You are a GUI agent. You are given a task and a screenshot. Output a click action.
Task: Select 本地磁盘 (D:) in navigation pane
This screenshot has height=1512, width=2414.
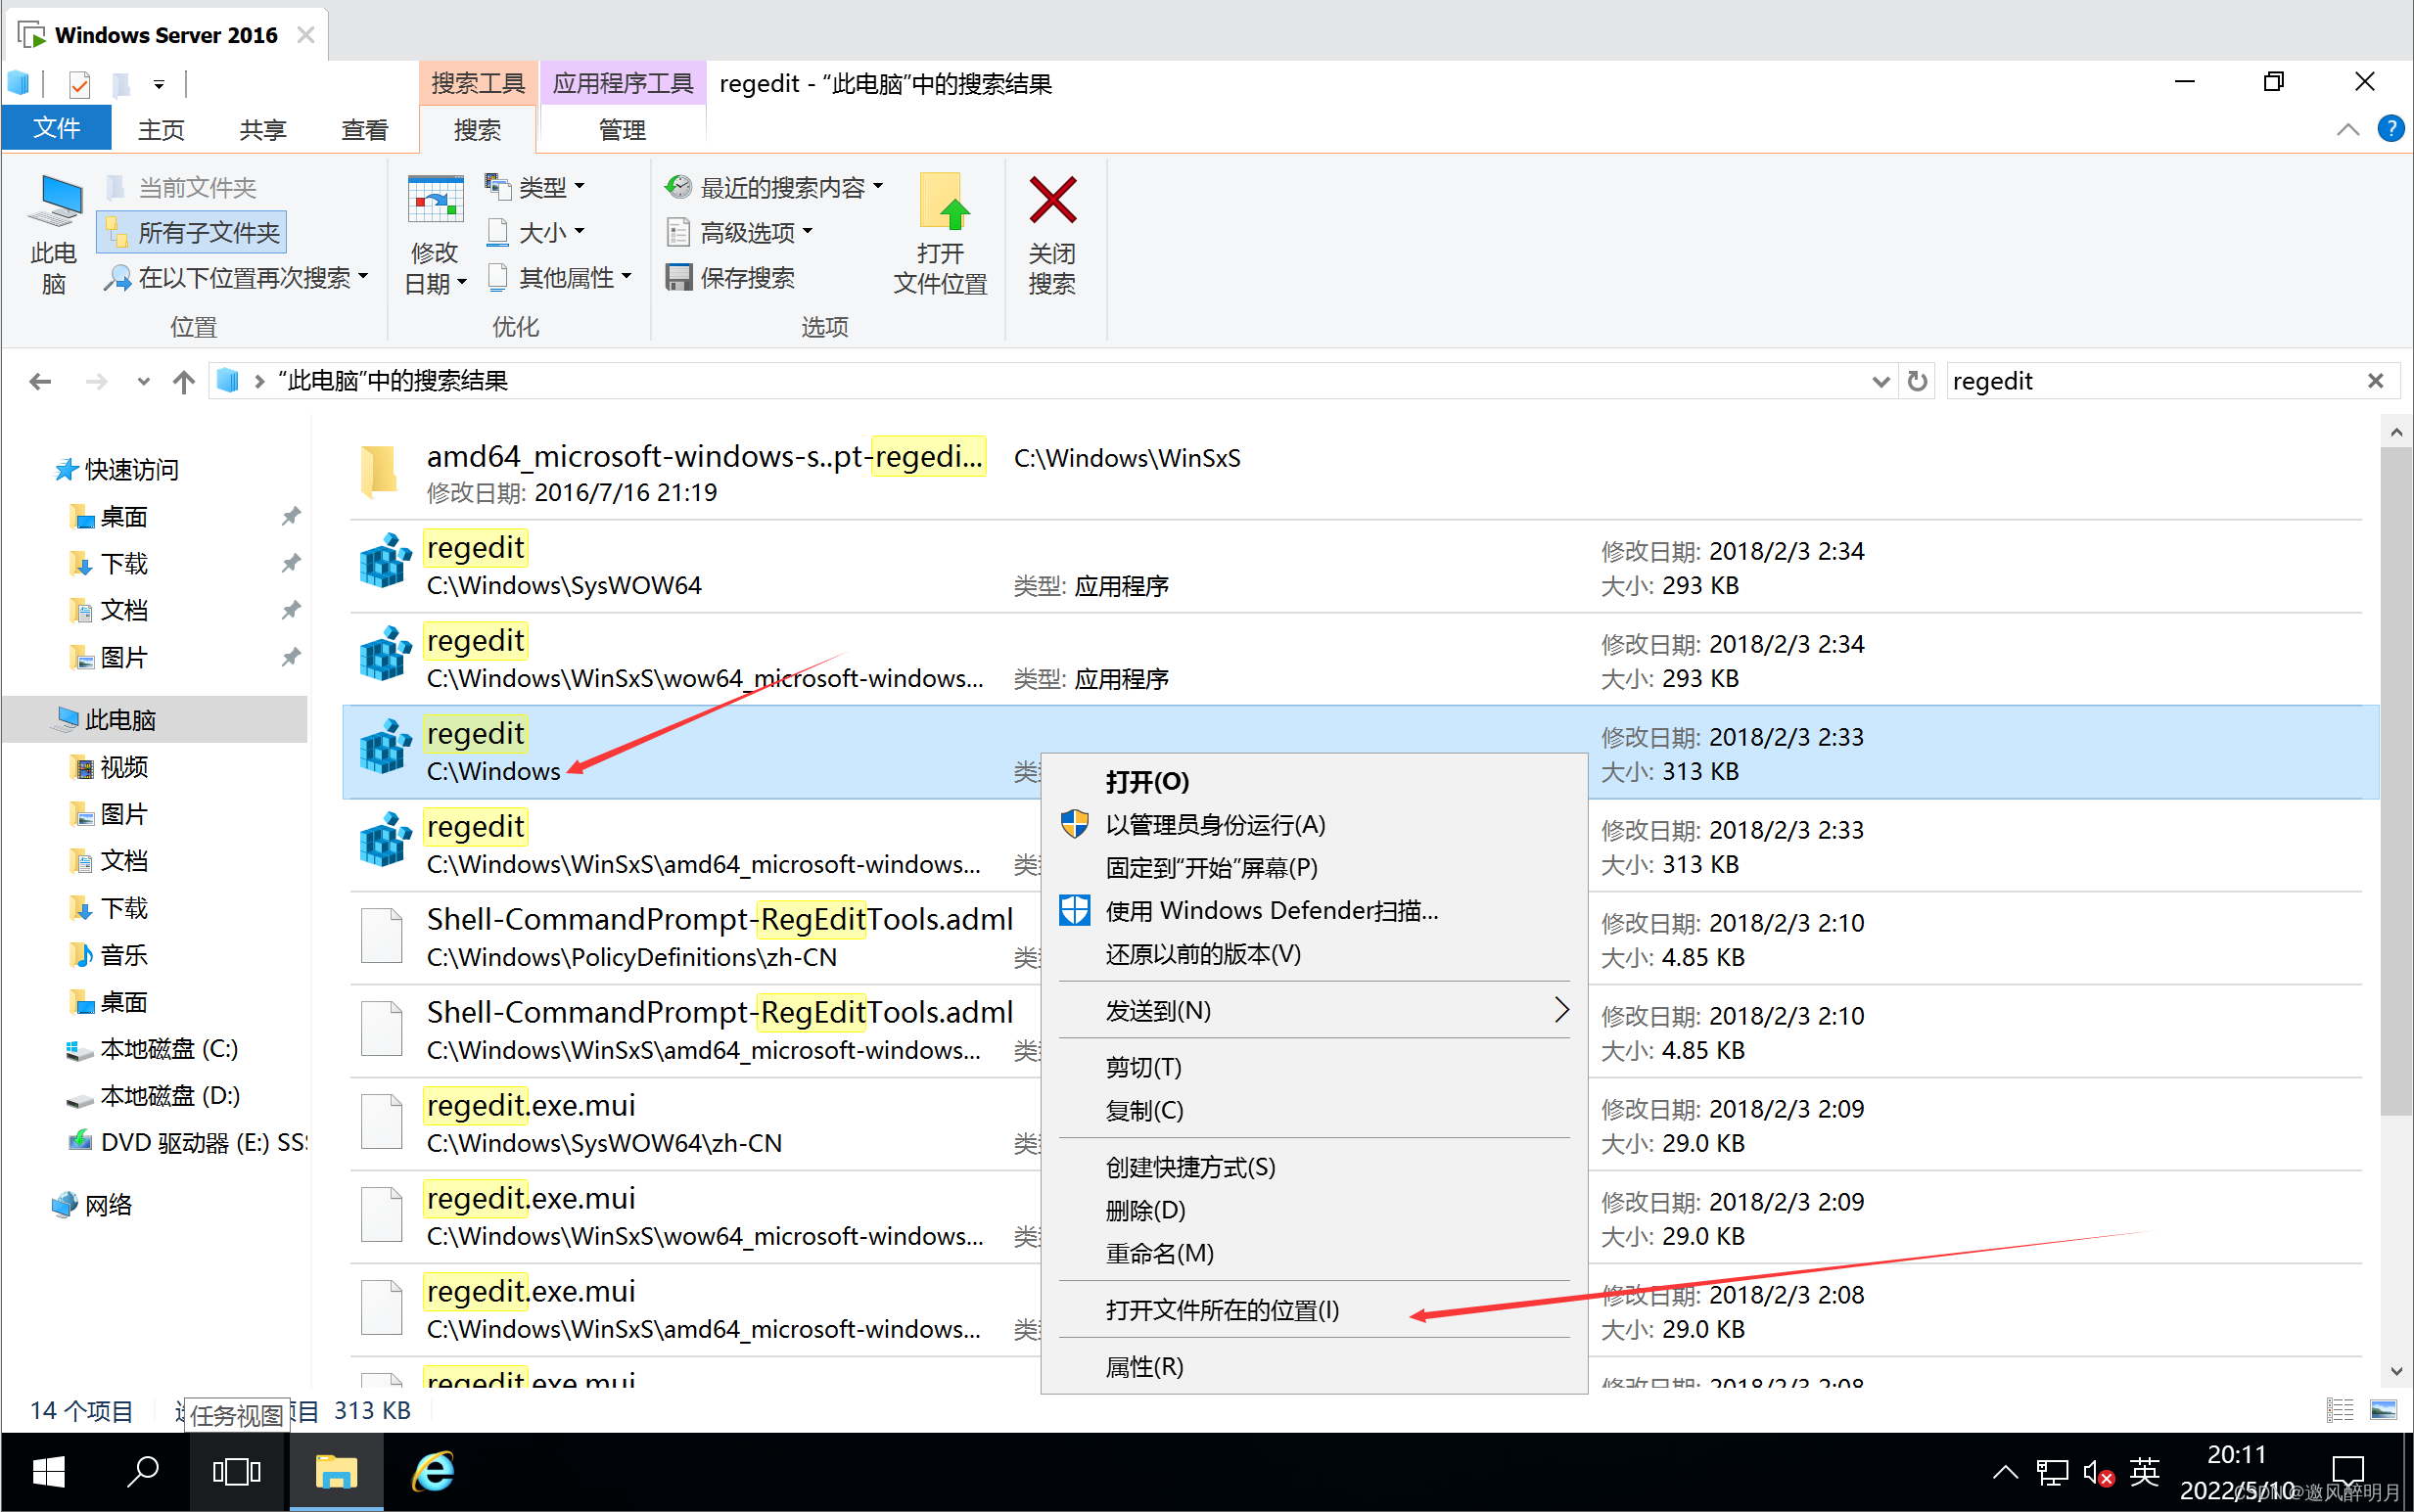(168, 1096)
